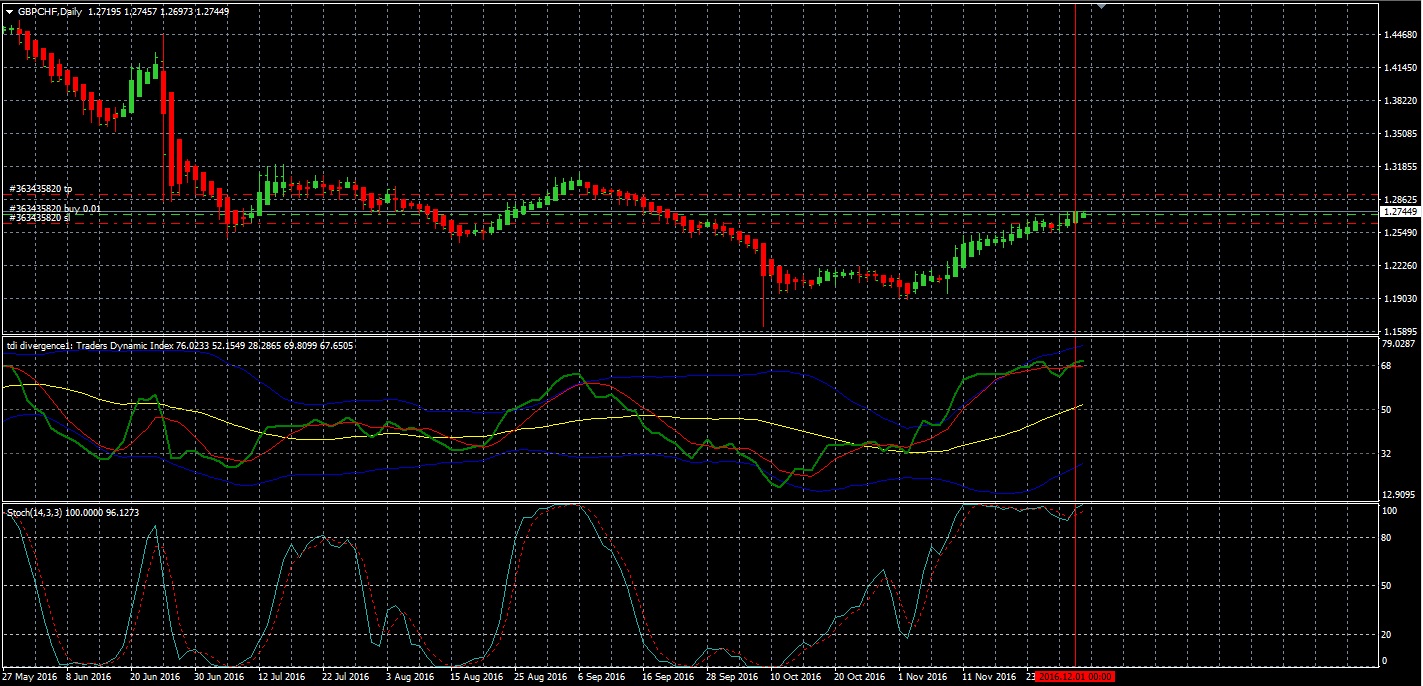Click the current price tag 1.27449
This screenshot has height=686, width=1423.
[x=1400, y=212]
